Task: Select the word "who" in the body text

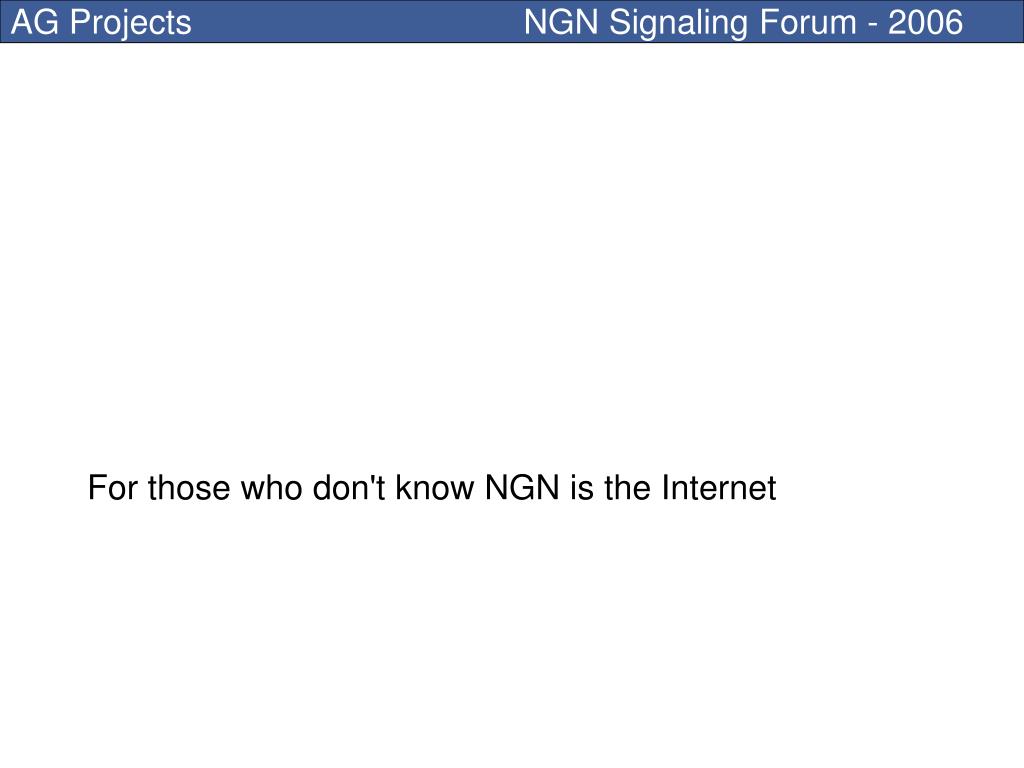Action: coord(271,488)
